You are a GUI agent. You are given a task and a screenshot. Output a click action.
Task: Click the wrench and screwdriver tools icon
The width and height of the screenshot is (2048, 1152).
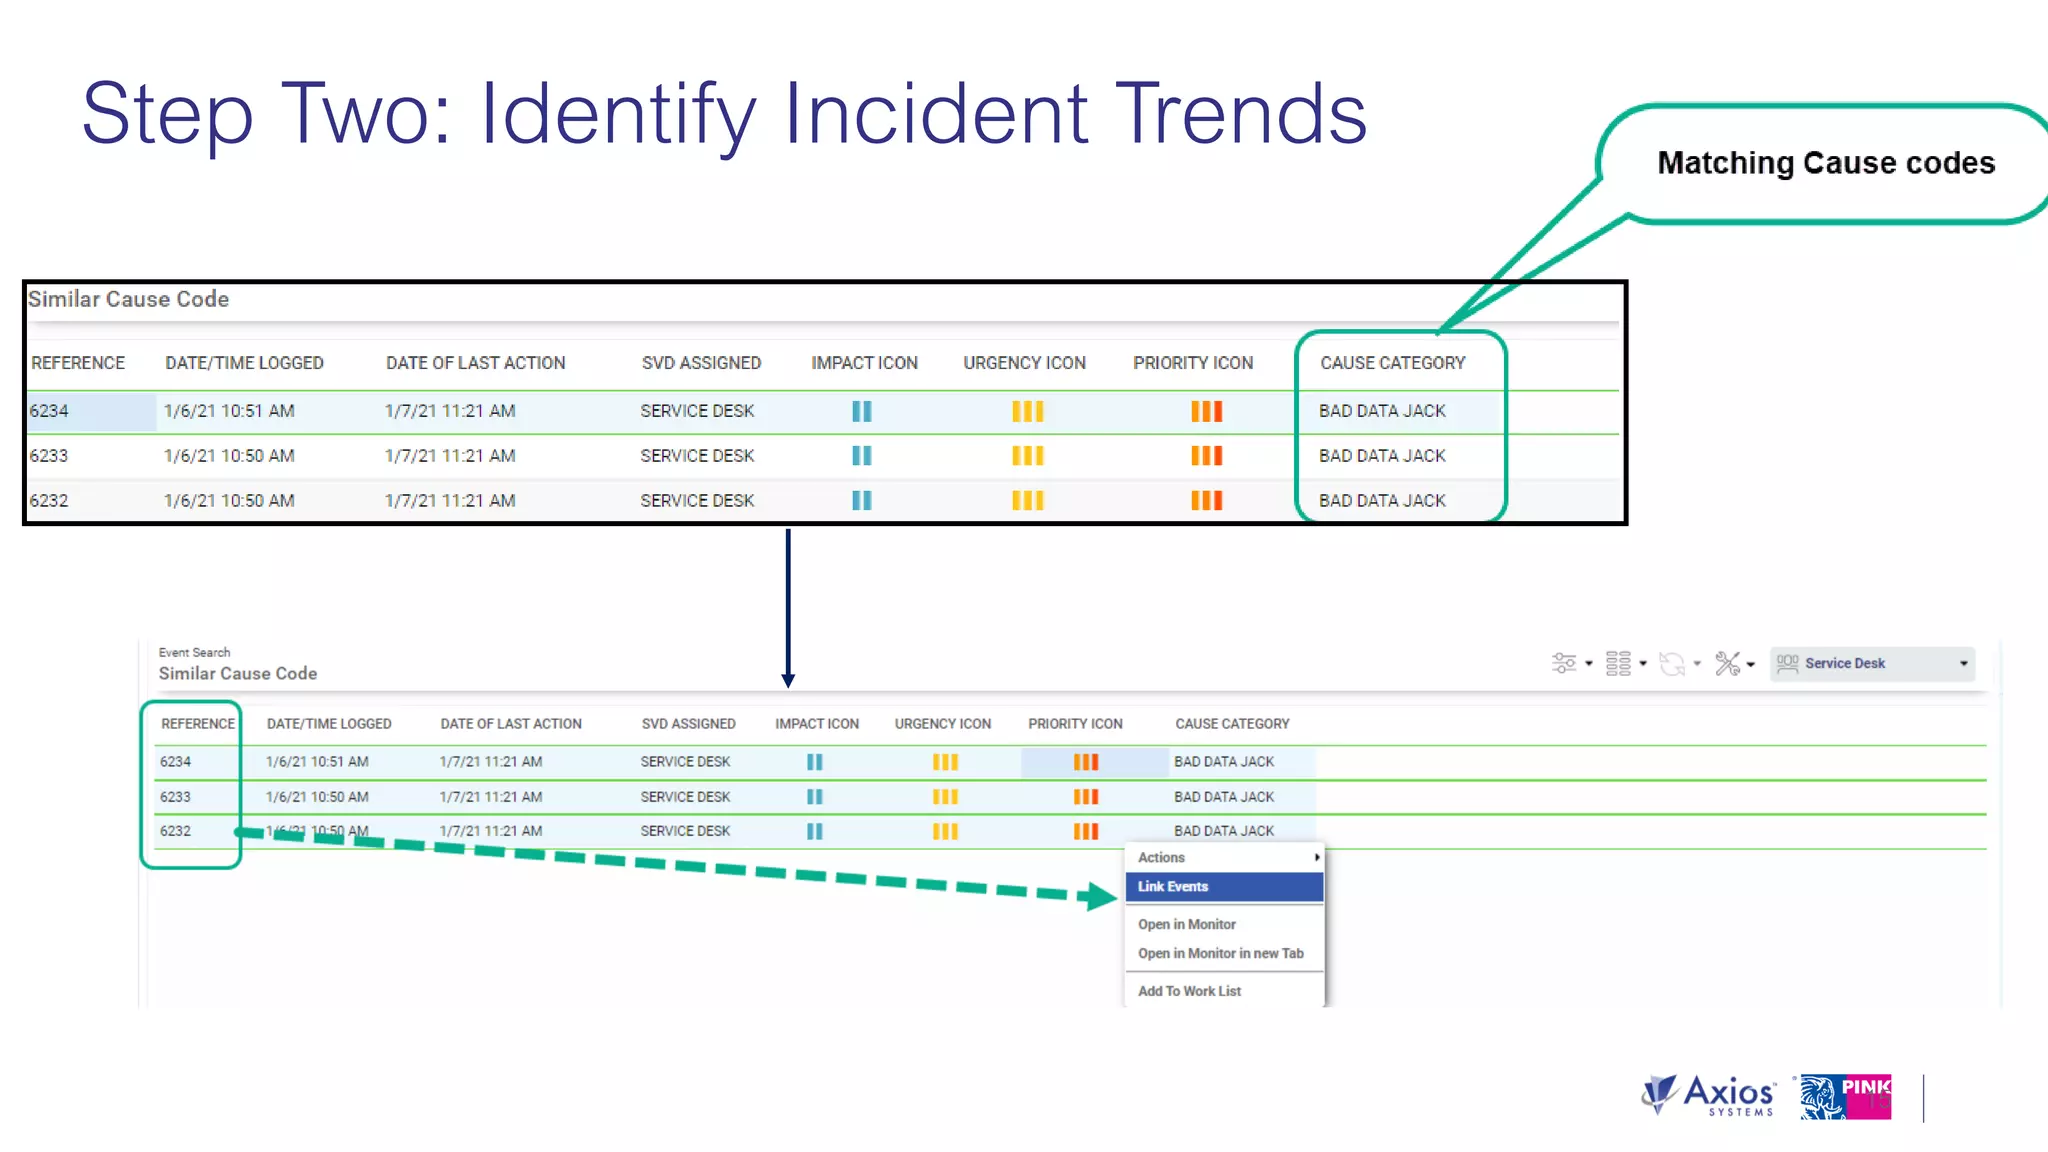[x=1727, y=663]
